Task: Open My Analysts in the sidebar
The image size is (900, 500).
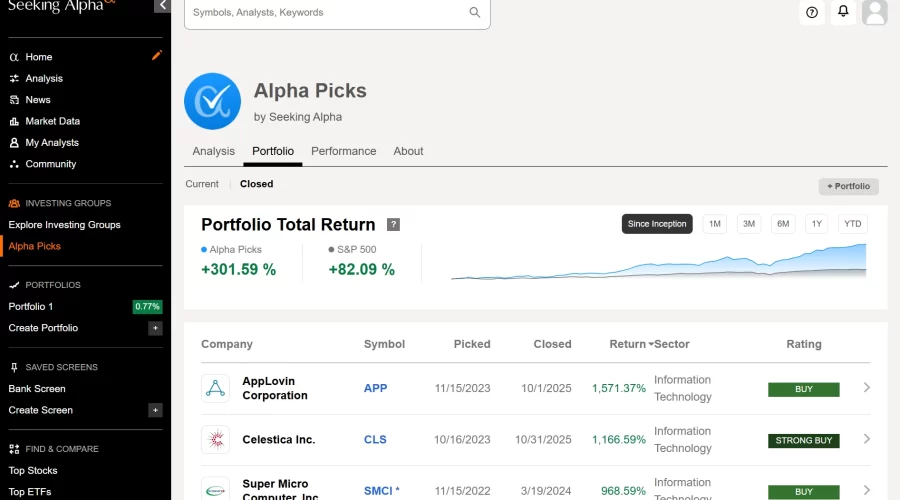Action: pyautogui.click(x=52, y=142)
